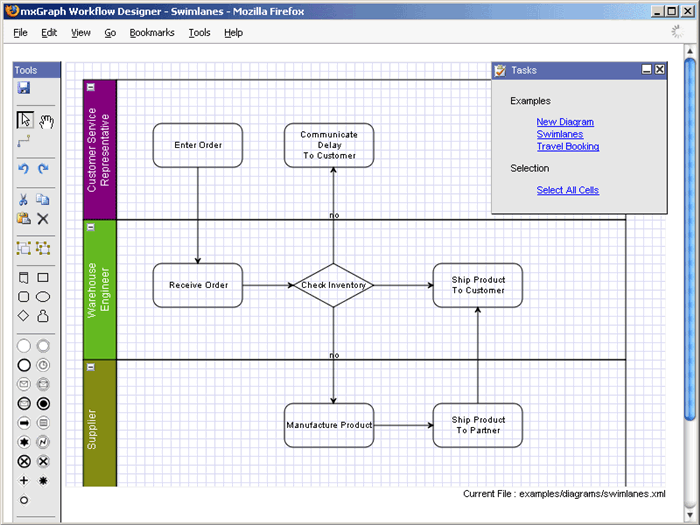Collapse the Customer Service Representative swimlane
Image resolution: width=700 pixels, height=525 pixels.
pyautogui.click(x=91, y=87)
